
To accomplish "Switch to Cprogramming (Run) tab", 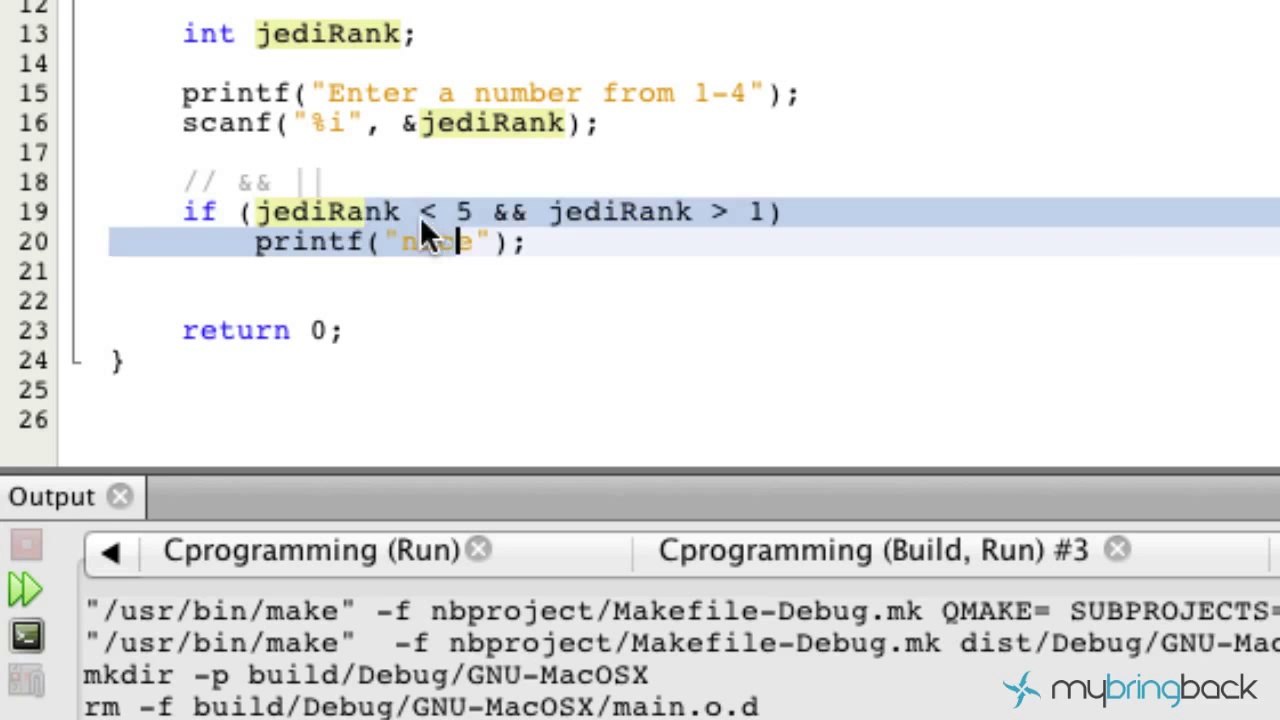I will [311, 550].
